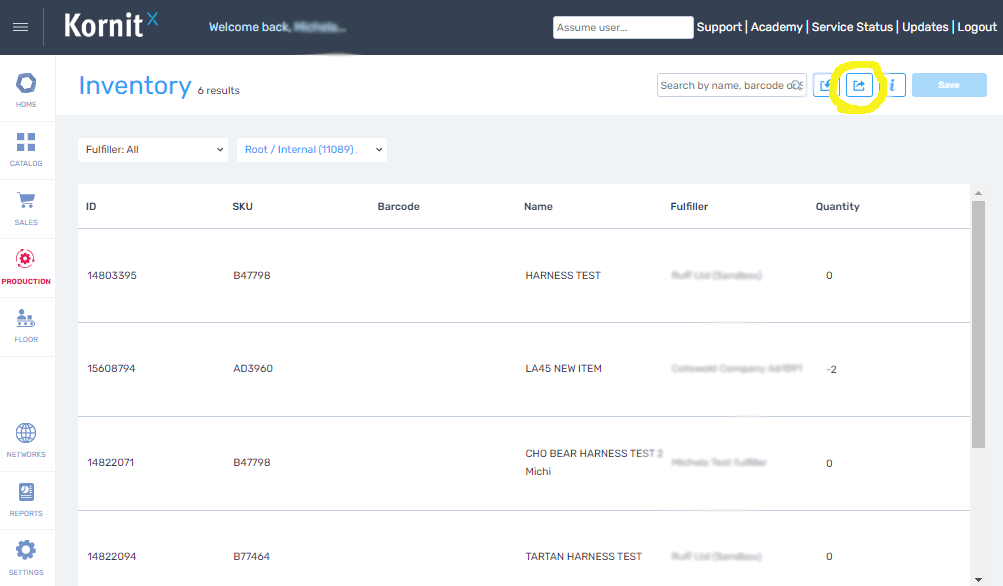Viewport: 1003px width, 586px height.
Task: Open the Floor section
Action: 26,326
